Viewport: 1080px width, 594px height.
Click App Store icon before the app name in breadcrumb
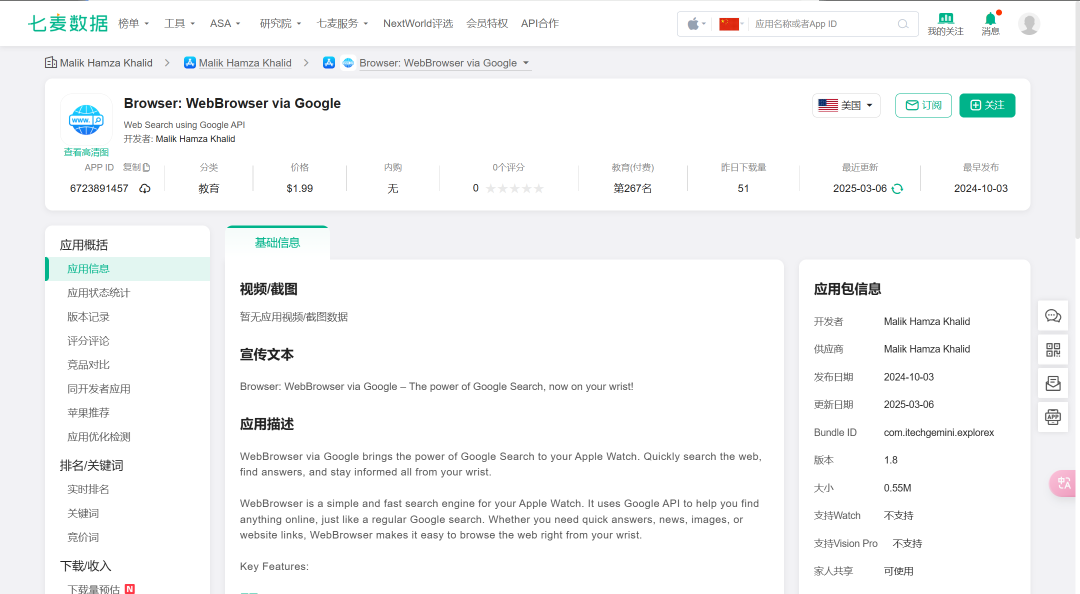click(x=329, y=63)
